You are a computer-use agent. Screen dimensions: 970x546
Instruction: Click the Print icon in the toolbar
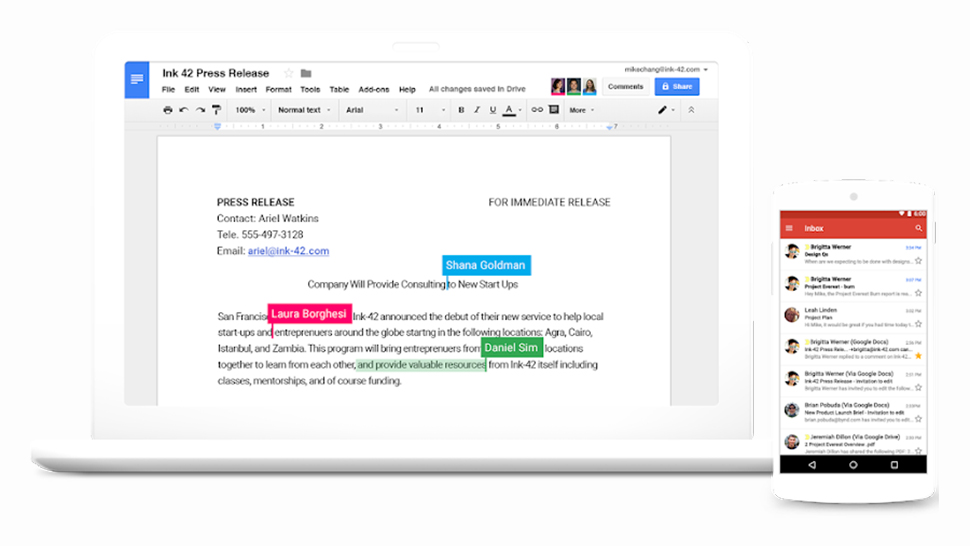168,110
